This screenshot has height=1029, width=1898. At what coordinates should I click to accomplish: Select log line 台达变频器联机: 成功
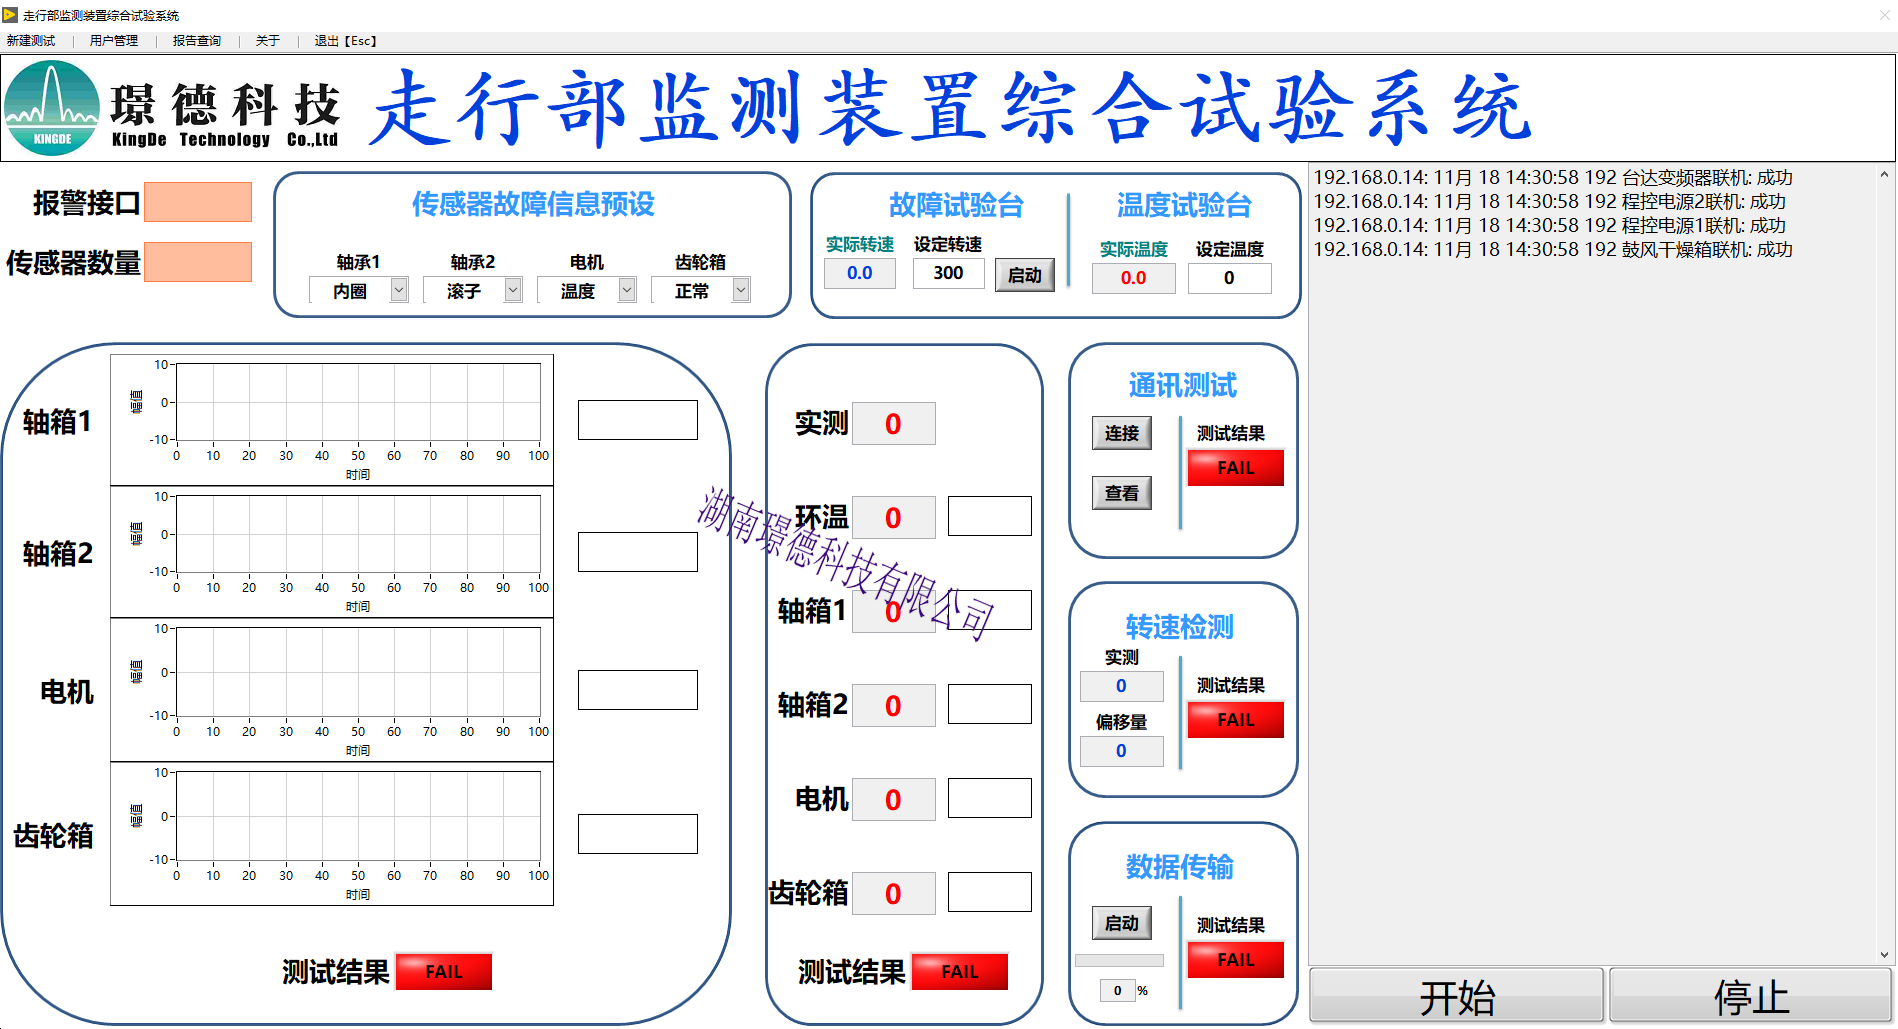pyautogui.click(x=1553, y=178)
